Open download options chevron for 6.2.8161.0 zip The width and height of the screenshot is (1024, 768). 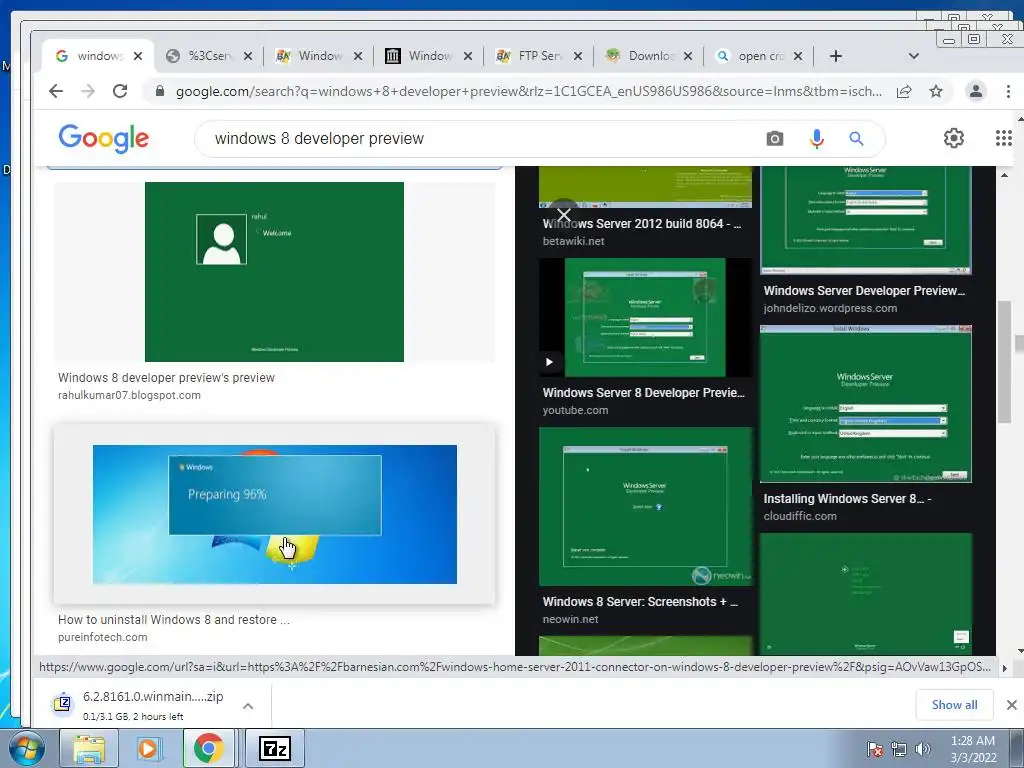click(248, 706)
